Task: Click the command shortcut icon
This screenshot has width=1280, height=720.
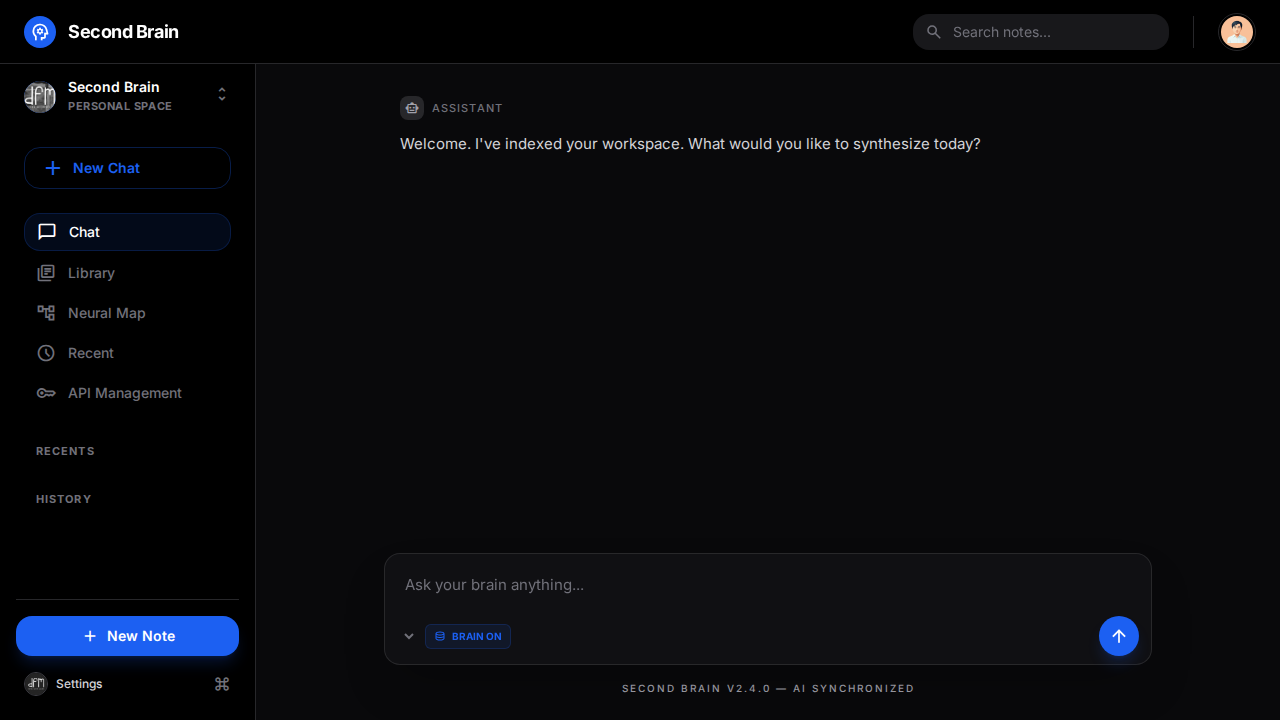Action: click(x=222, y=684)
